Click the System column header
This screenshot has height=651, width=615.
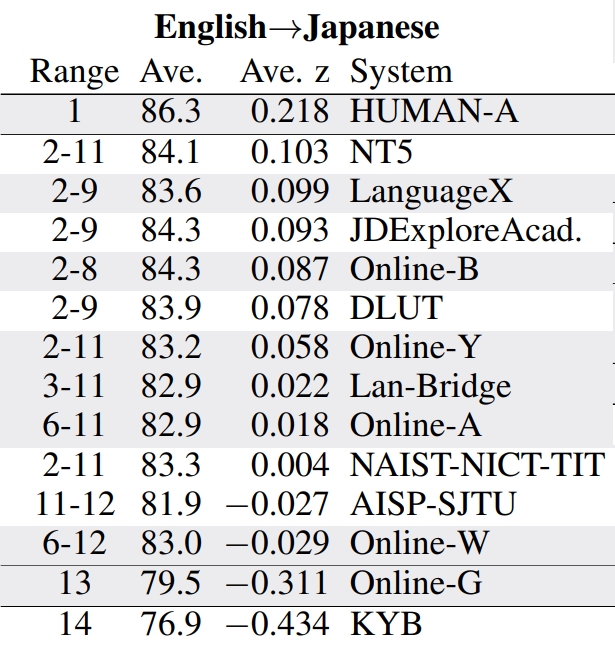click(401, 71)
